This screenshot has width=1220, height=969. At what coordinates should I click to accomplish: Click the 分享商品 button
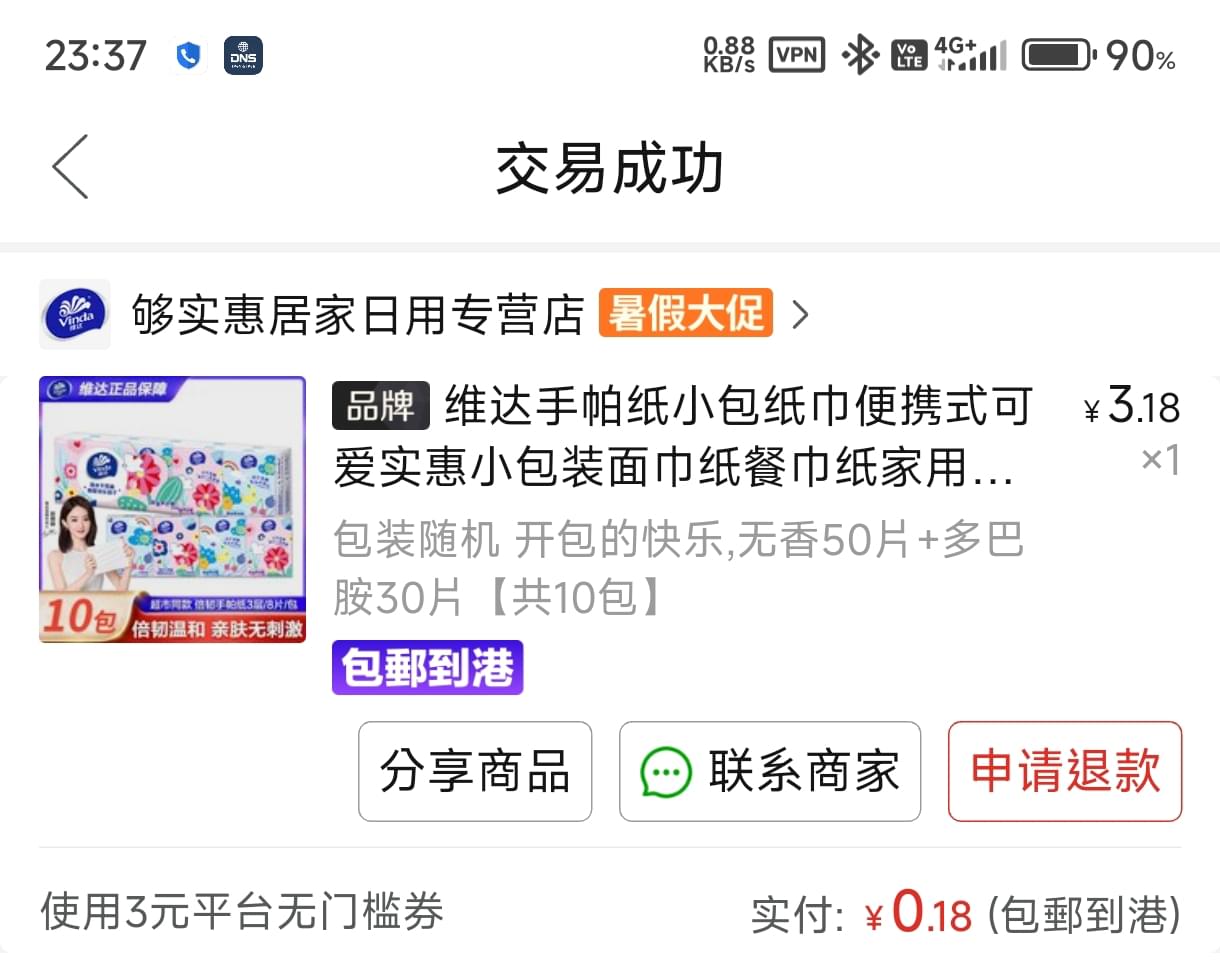click(x=475, y=772)
